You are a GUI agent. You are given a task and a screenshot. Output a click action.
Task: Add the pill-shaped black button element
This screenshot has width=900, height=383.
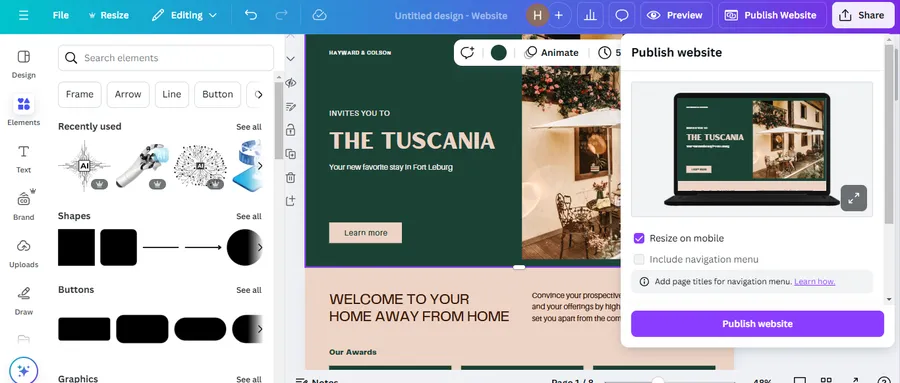200,329
